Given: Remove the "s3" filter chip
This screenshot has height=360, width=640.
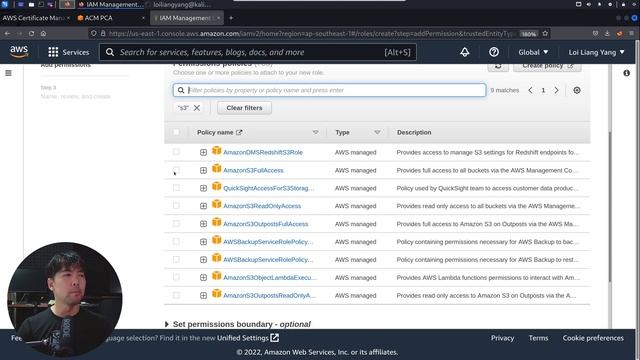Looking at the screenshot, I should 197,108.
